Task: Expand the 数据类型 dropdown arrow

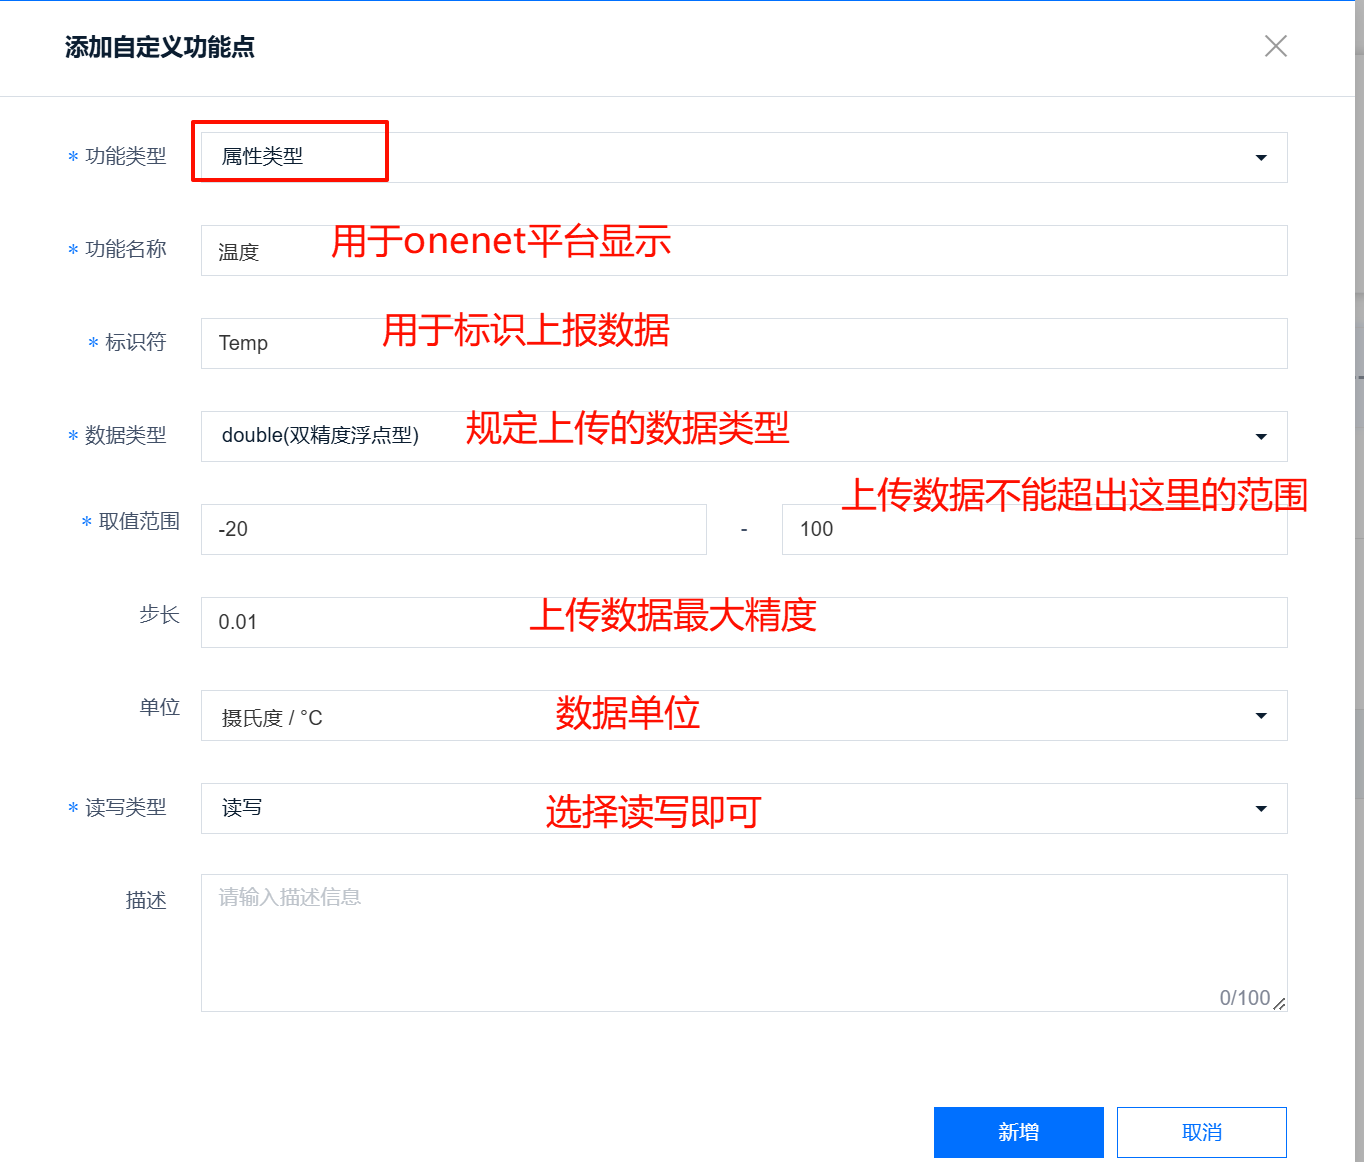Action: 1261,437
